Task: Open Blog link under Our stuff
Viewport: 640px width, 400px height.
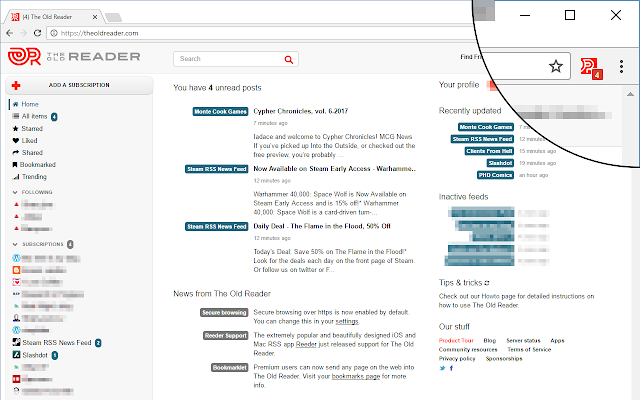Action: [490, 340]
